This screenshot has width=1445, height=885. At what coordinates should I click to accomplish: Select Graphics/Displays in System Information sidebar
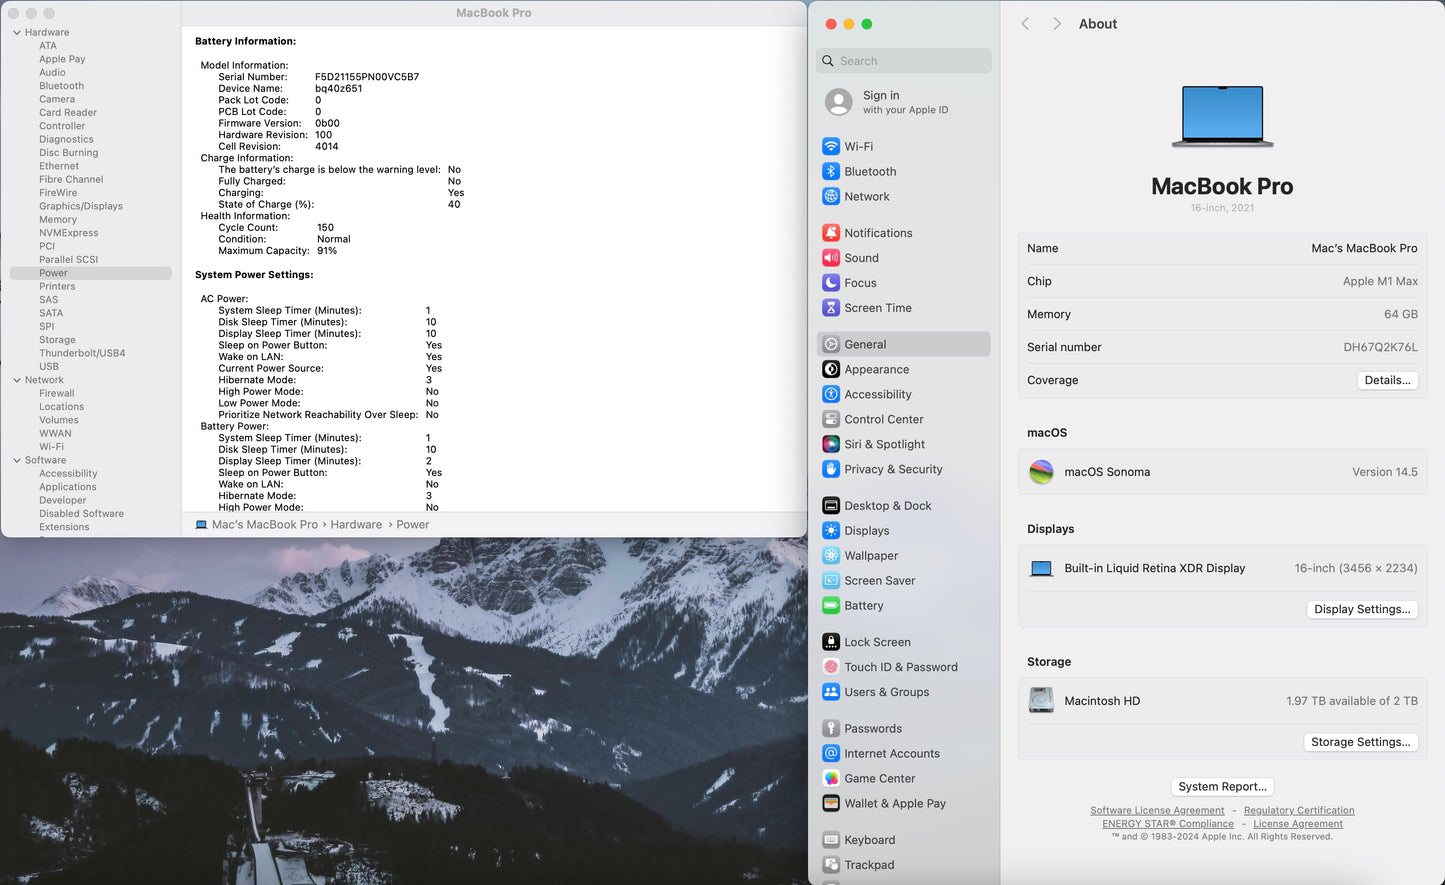point(81,206)
